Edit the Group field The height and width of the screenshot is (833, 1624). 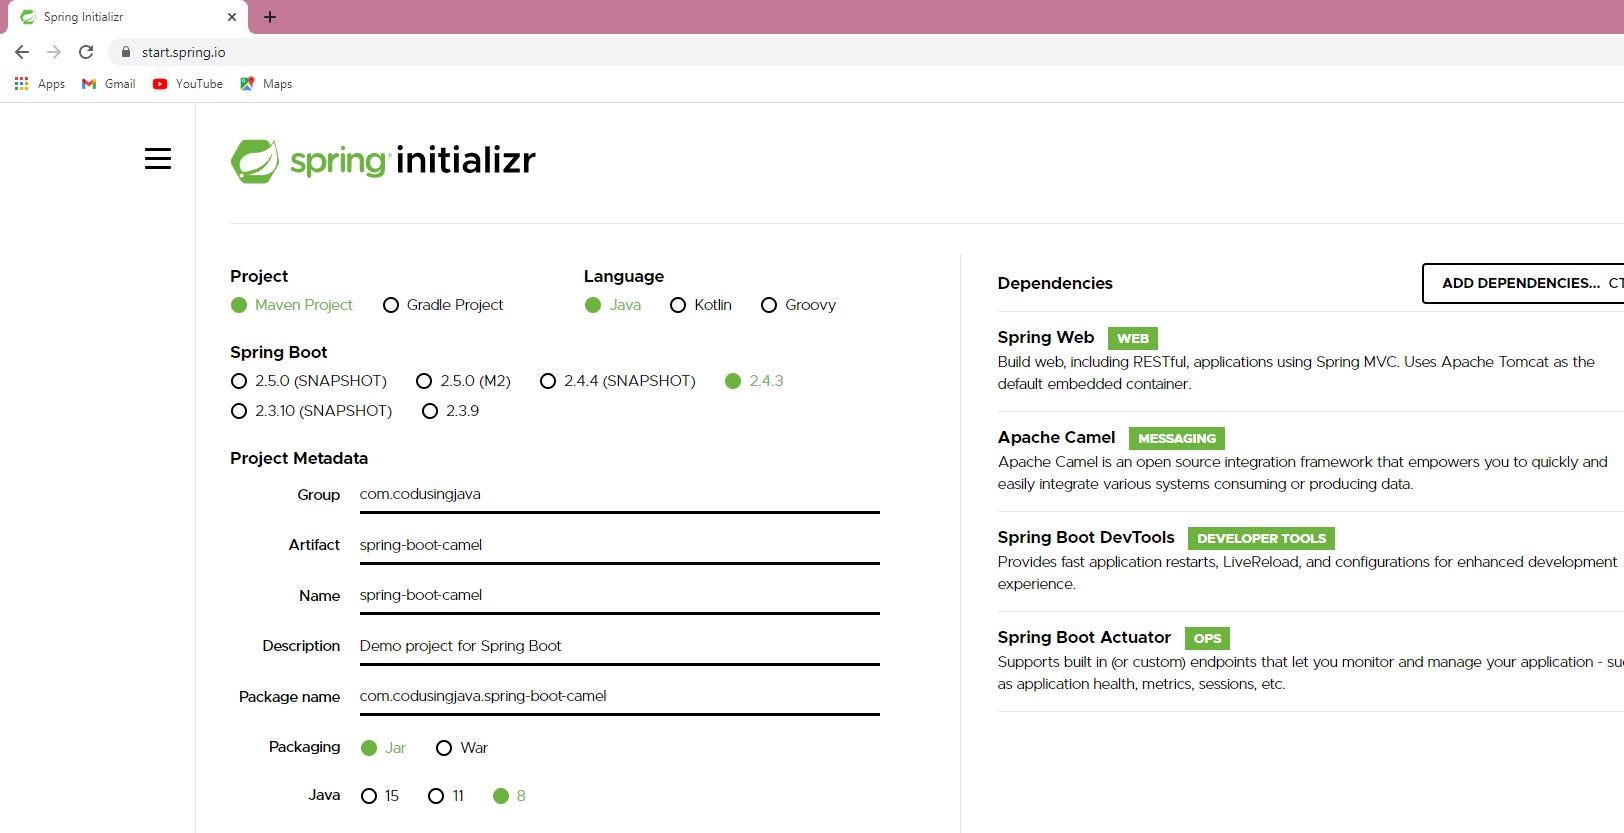click(620, 495)
